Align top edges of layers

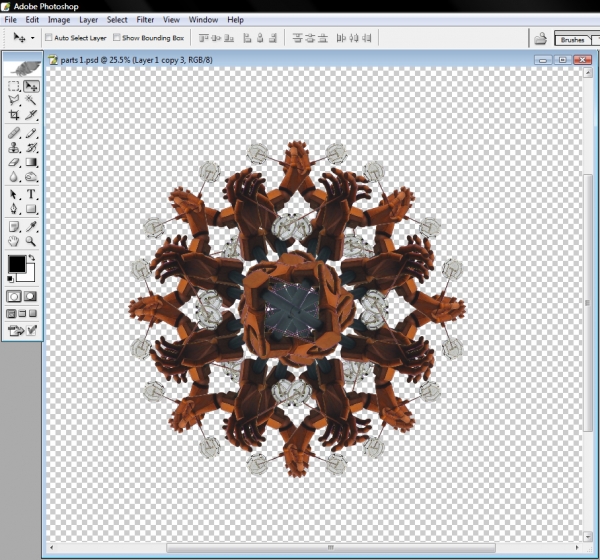[x=204, y=38]
